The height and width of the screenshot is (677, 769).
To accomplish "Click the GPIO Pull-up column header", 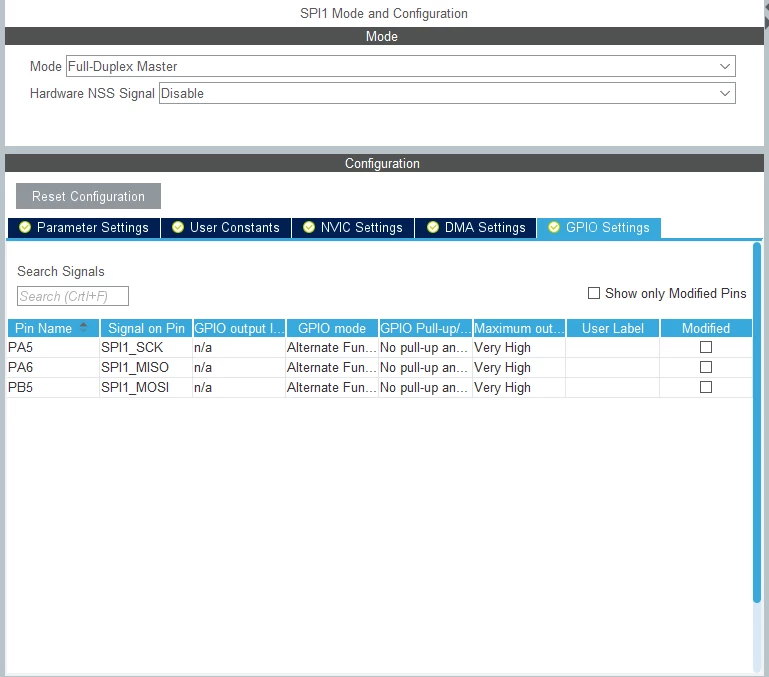I will [x=425, y=328].
